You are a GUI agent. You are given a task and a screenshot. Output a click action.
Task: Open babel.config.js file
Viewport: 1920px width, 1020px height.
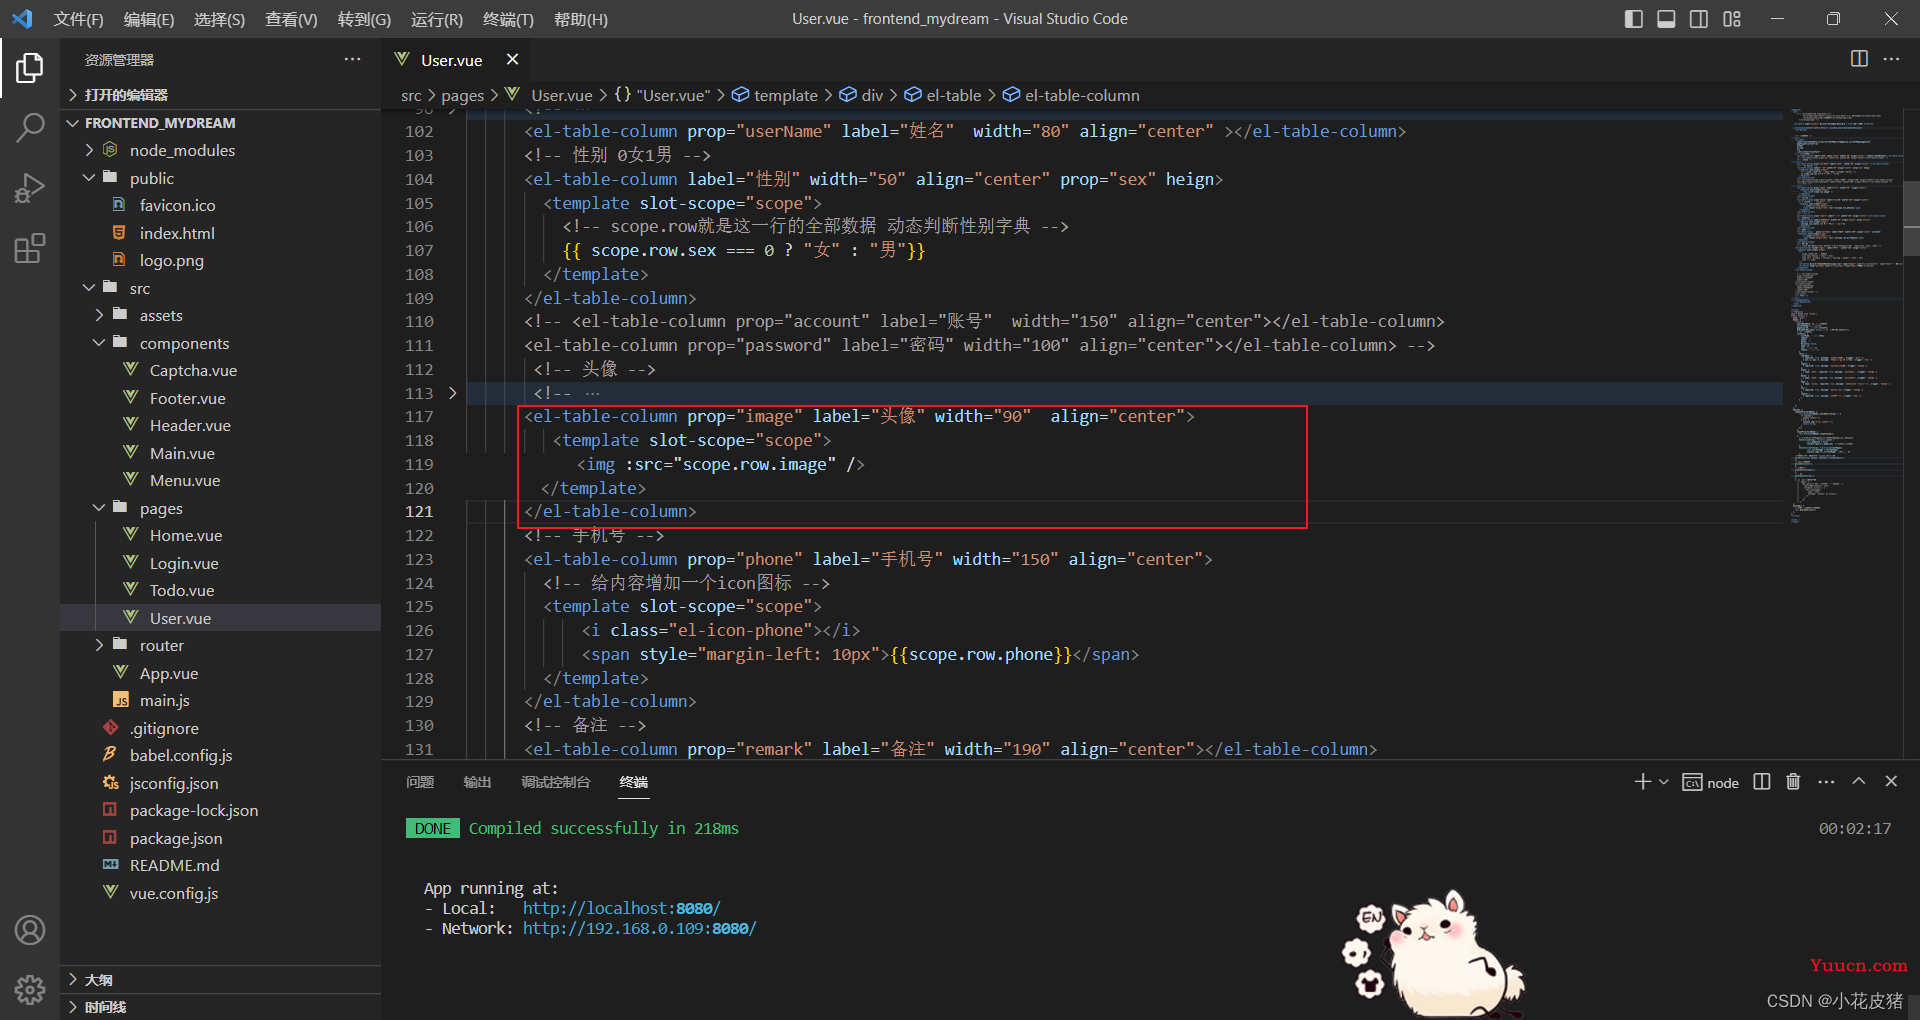coord(220,755)
